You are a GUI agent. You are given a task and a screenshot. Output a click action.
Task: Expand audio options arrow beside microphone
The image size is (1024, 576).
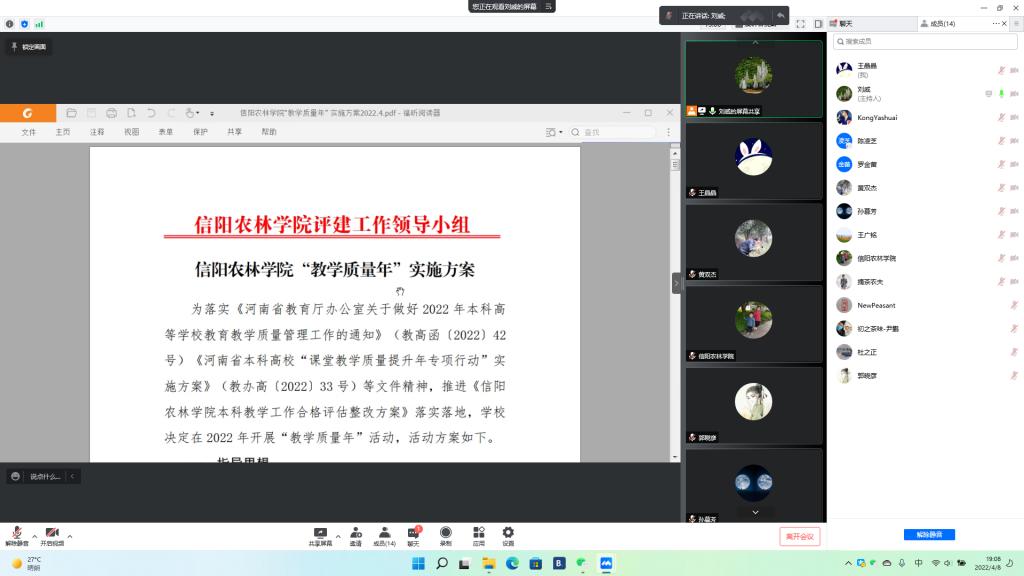pos(34,536)
